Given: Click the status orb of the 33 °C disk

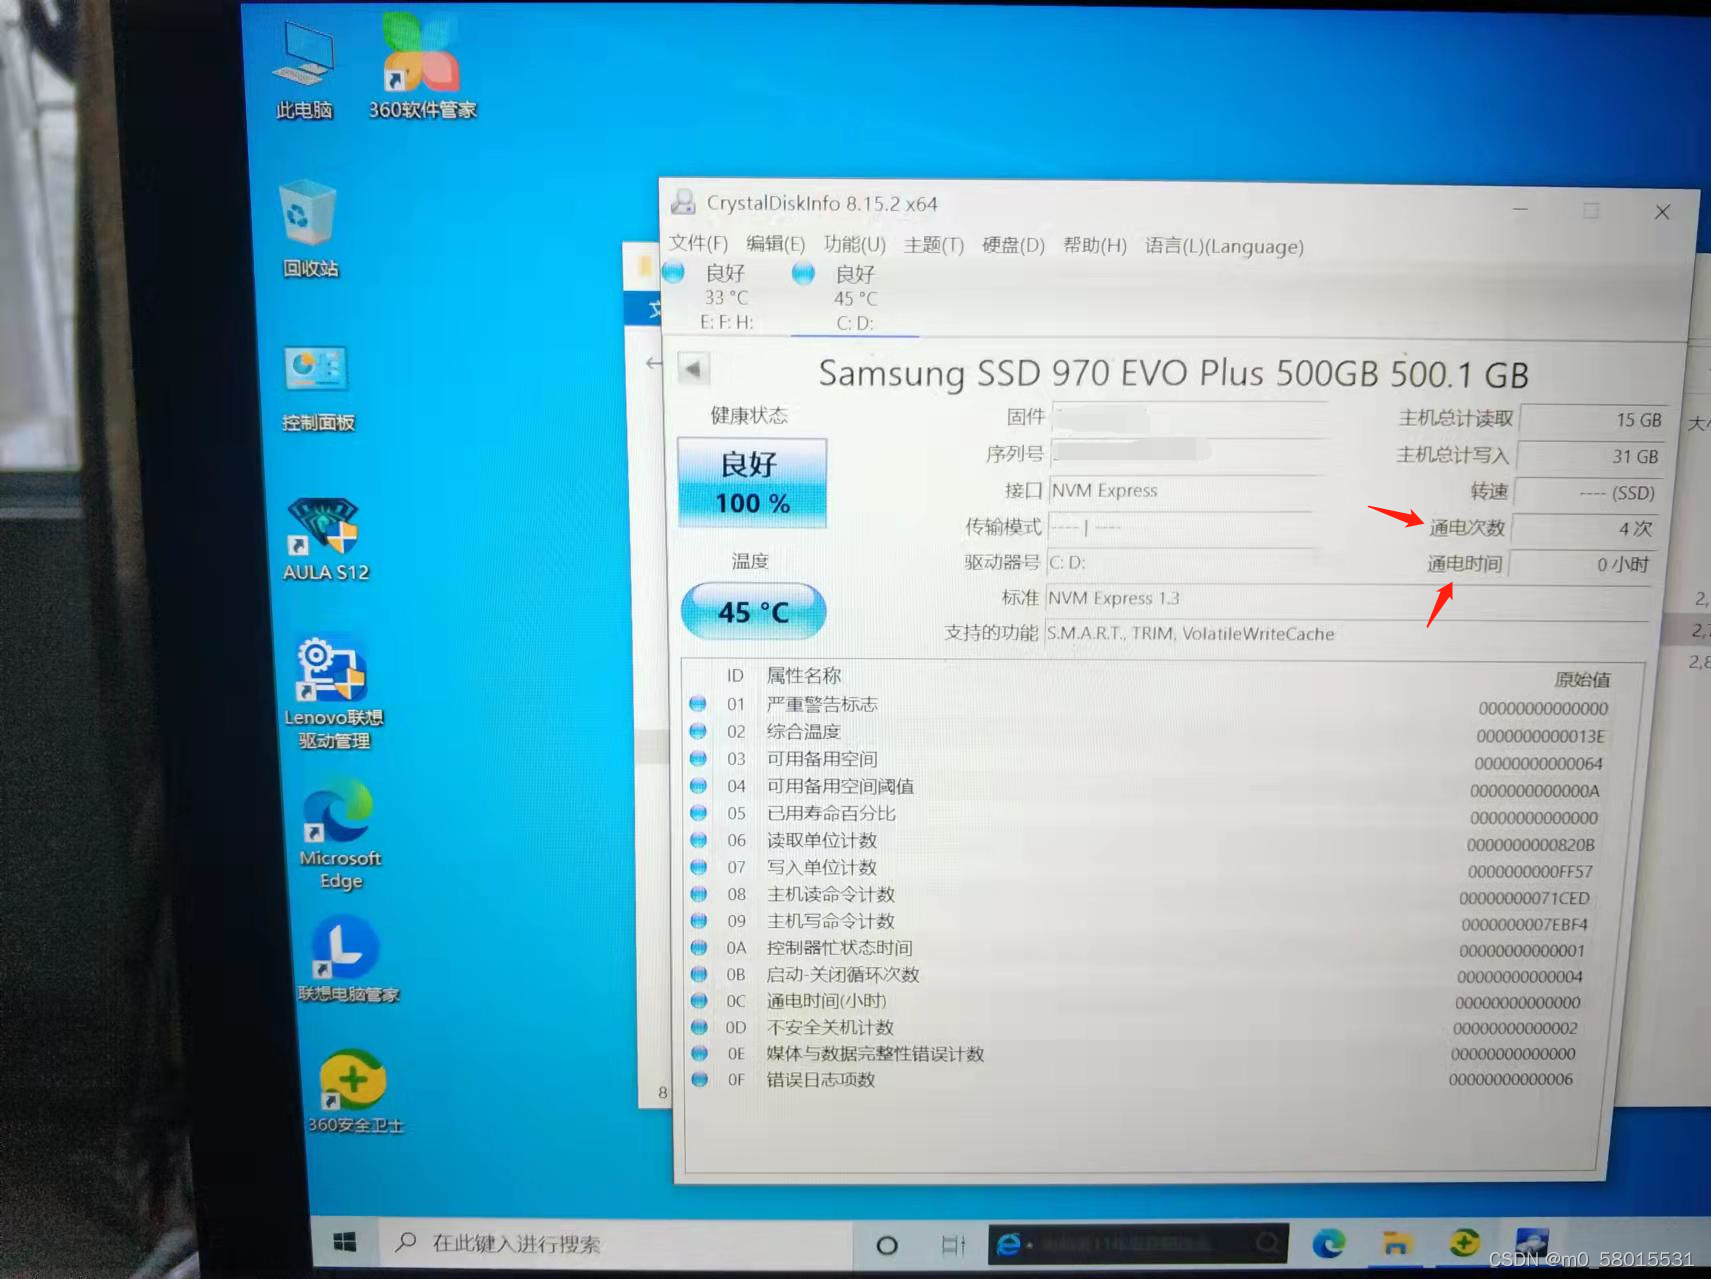Looking at the screenshot, I should point(674,272).
